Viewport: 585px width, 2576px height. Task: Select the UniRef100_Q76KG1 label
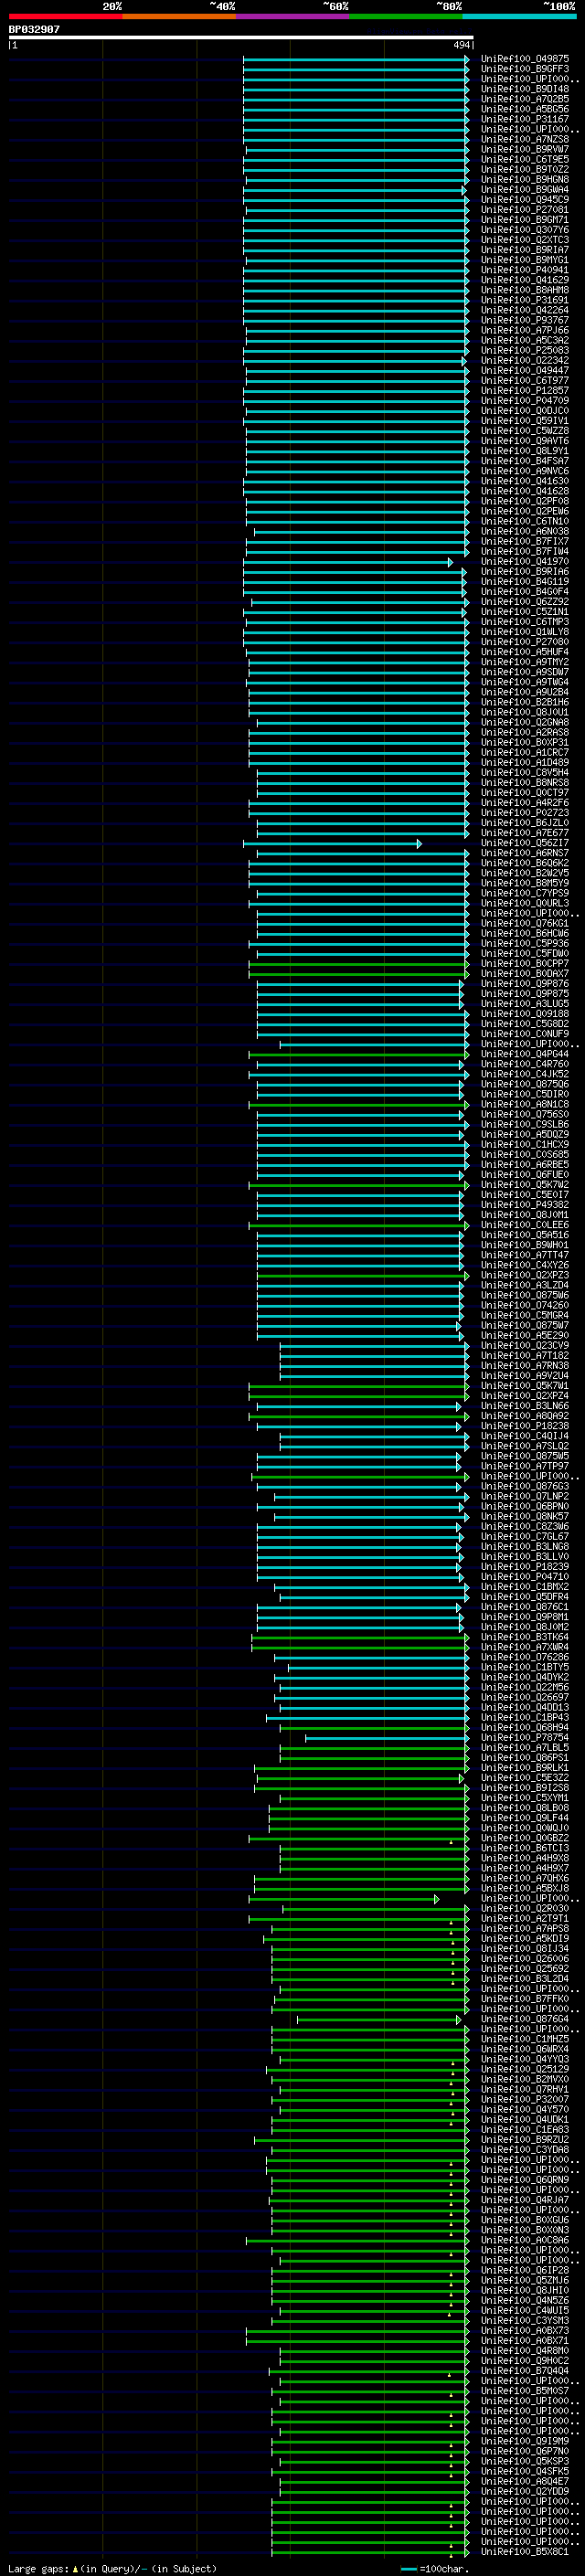point(525,923)
